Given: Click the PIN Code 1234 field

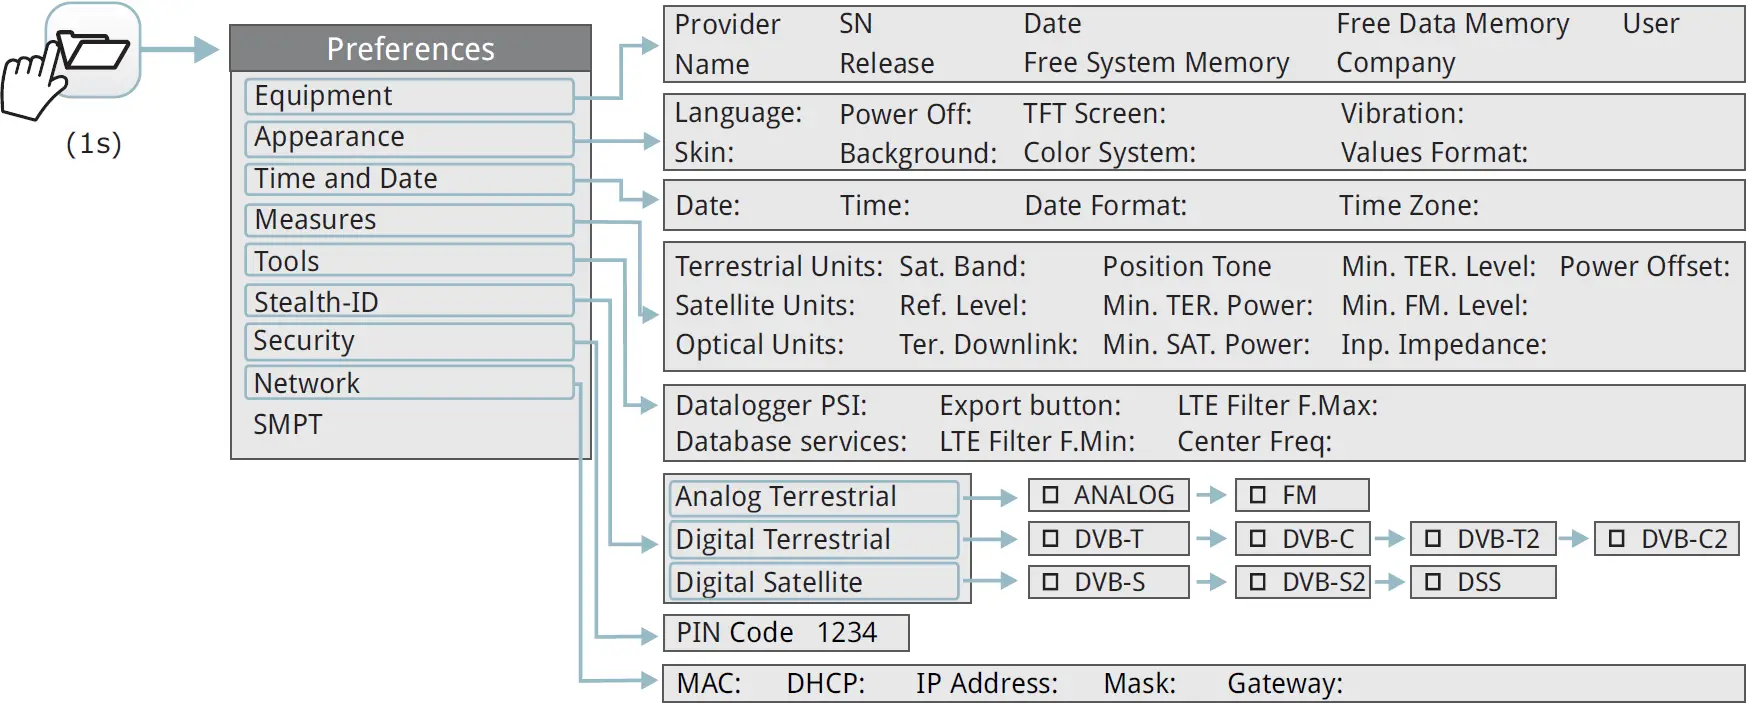Looking at the screenshot, I should (786, 633).
